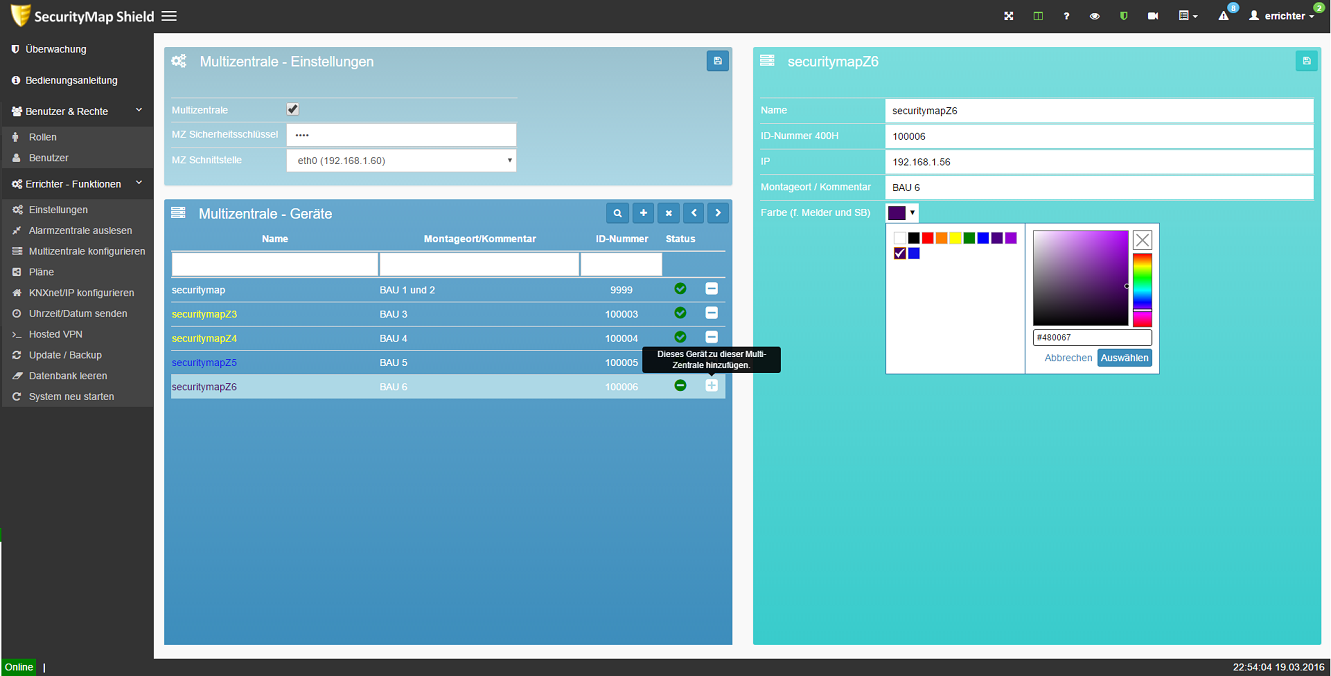Image resolution: width=1331 pixels, height=676 pixels.
Task: Remove securitymapZ3 with its minus icon
Action: coord(711,313)
